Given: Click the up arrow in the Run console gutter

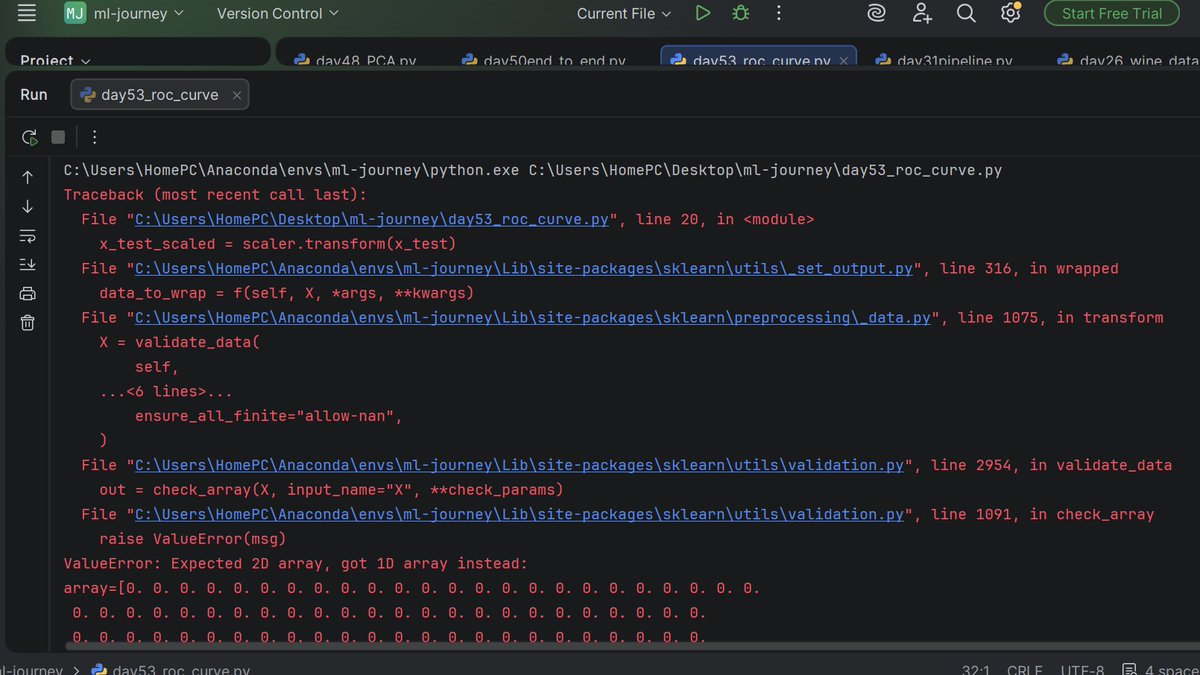Looking at the screenshot, I should tap(27, 177).
